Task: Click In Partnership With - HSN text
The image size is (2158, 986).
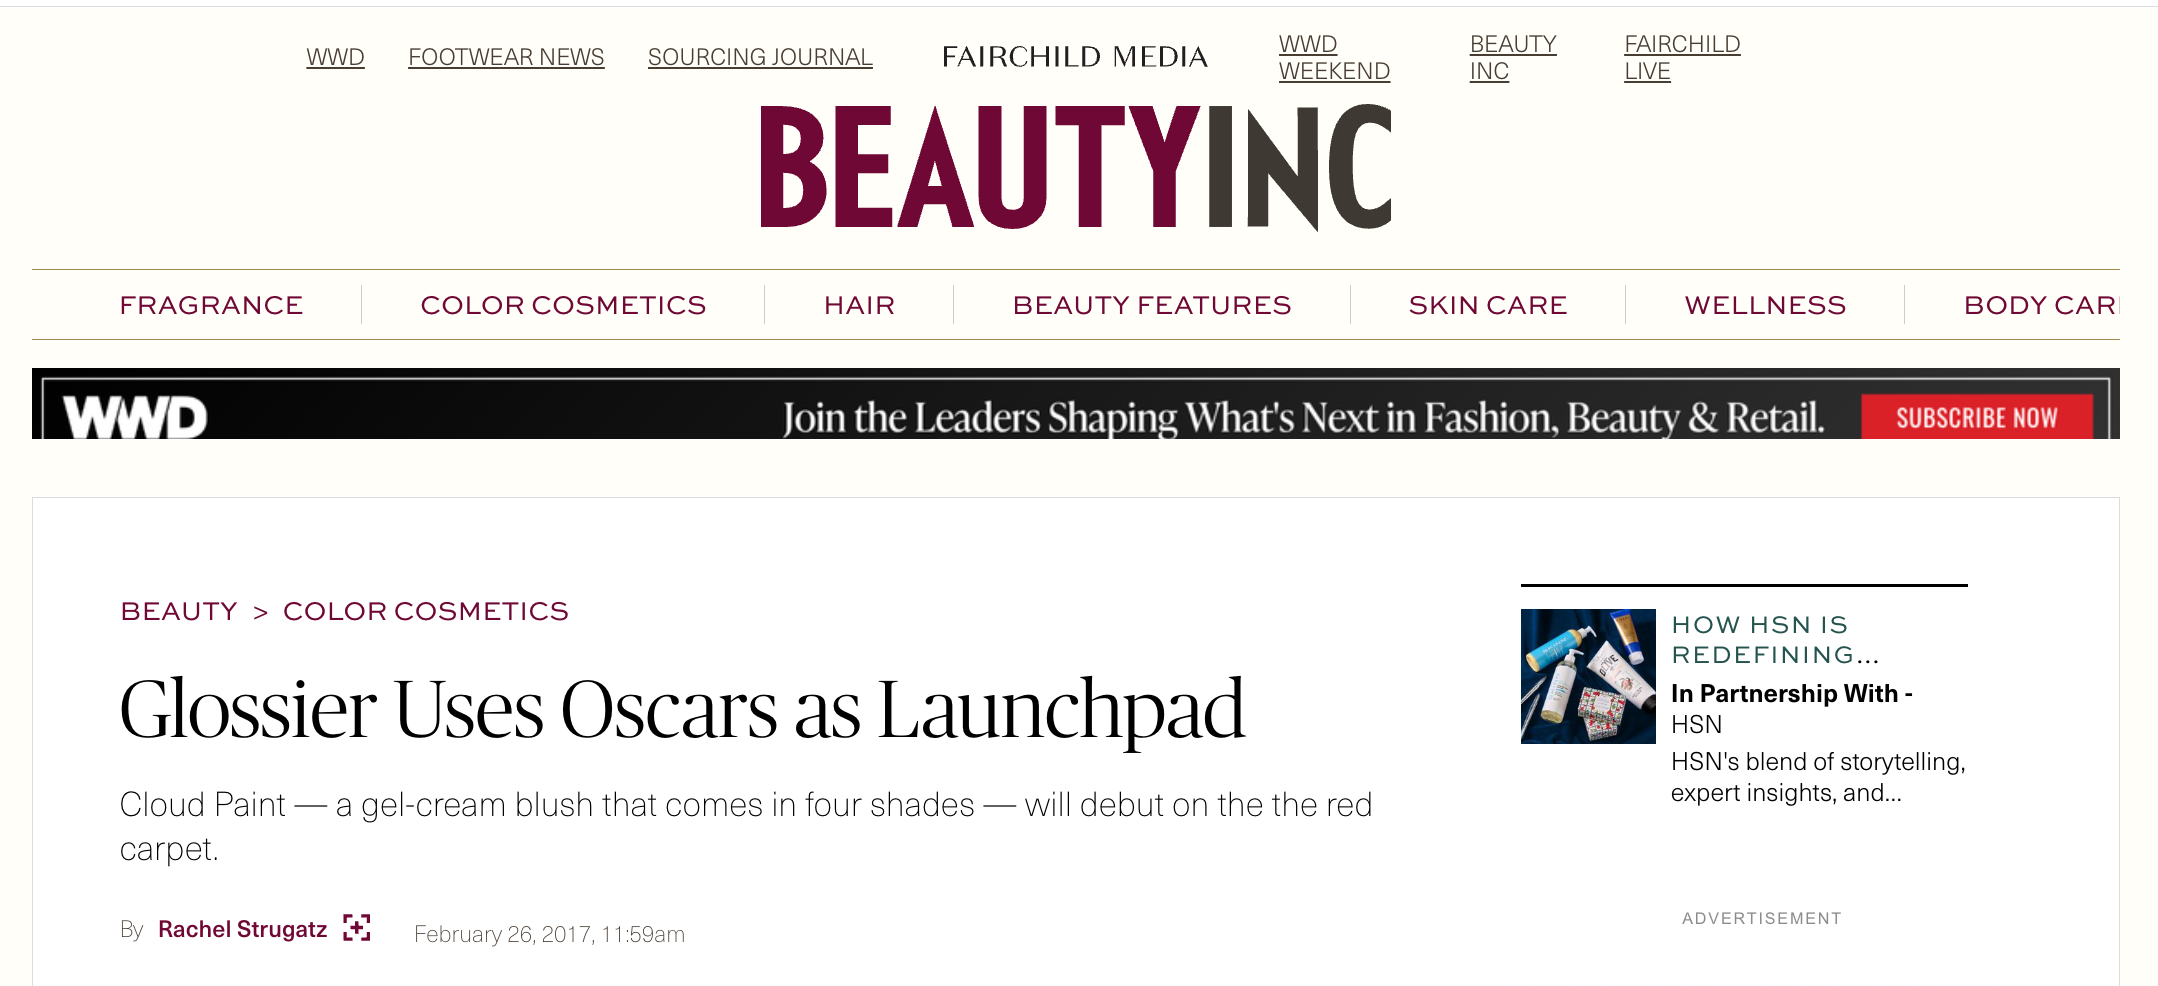Action: pos(1791,708)
